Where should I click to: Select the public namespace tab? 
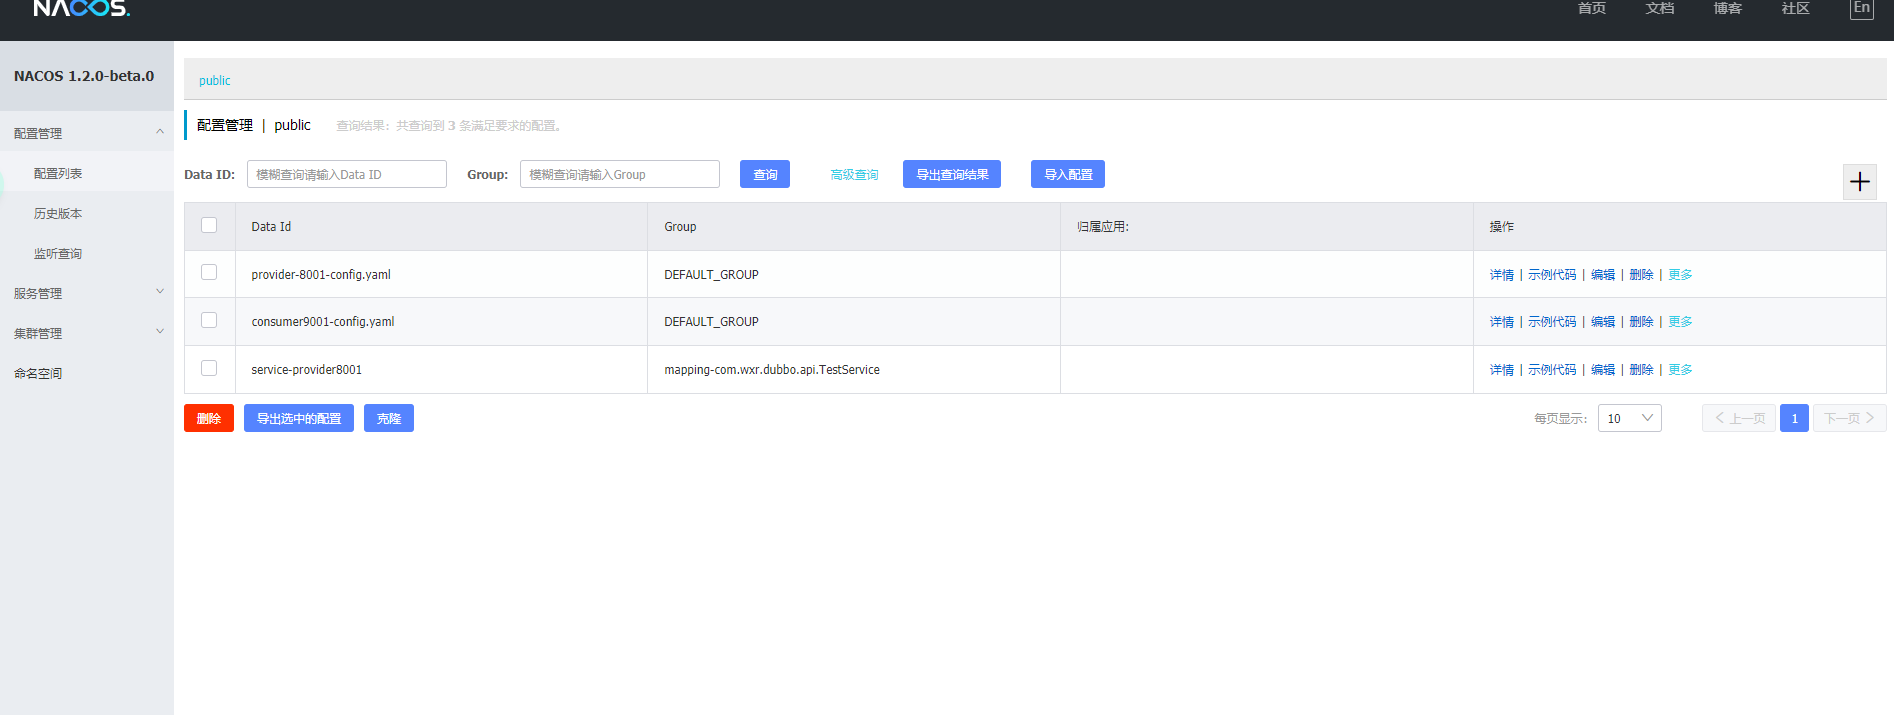point(214,80)
